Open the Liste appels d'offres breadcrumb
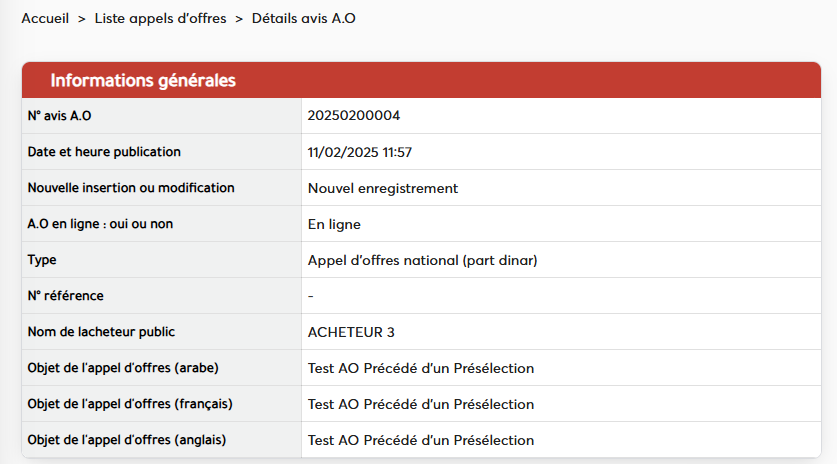837x464 pixels. point(160,19)
